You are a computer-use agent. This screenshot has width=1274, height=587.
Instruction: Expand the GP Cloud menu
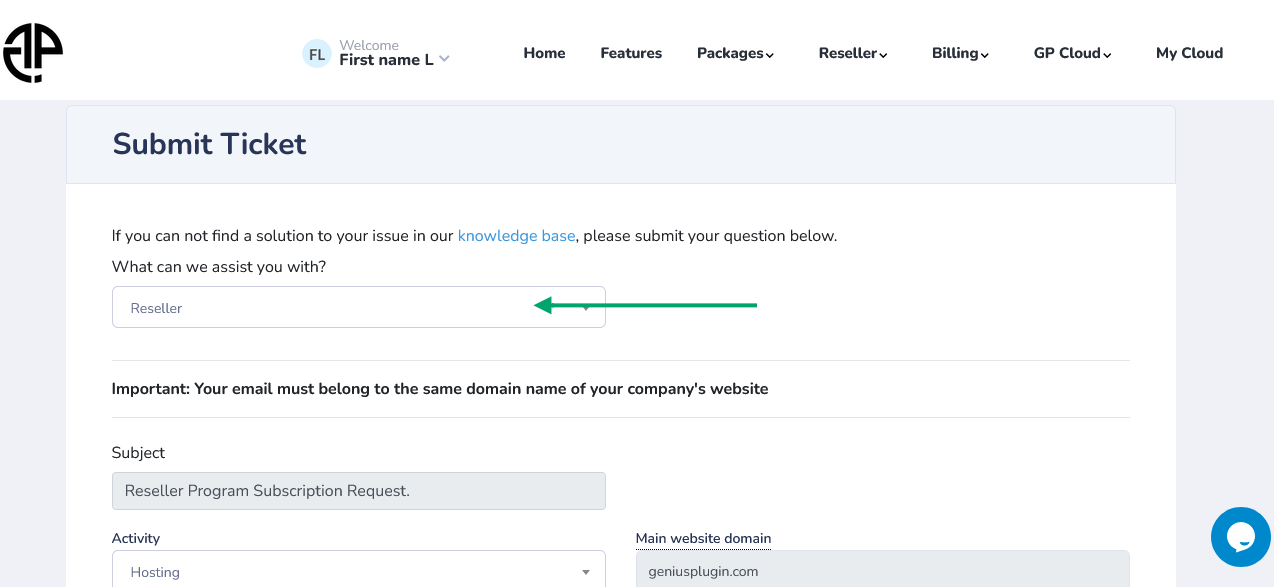click(x=1073, y=53)
